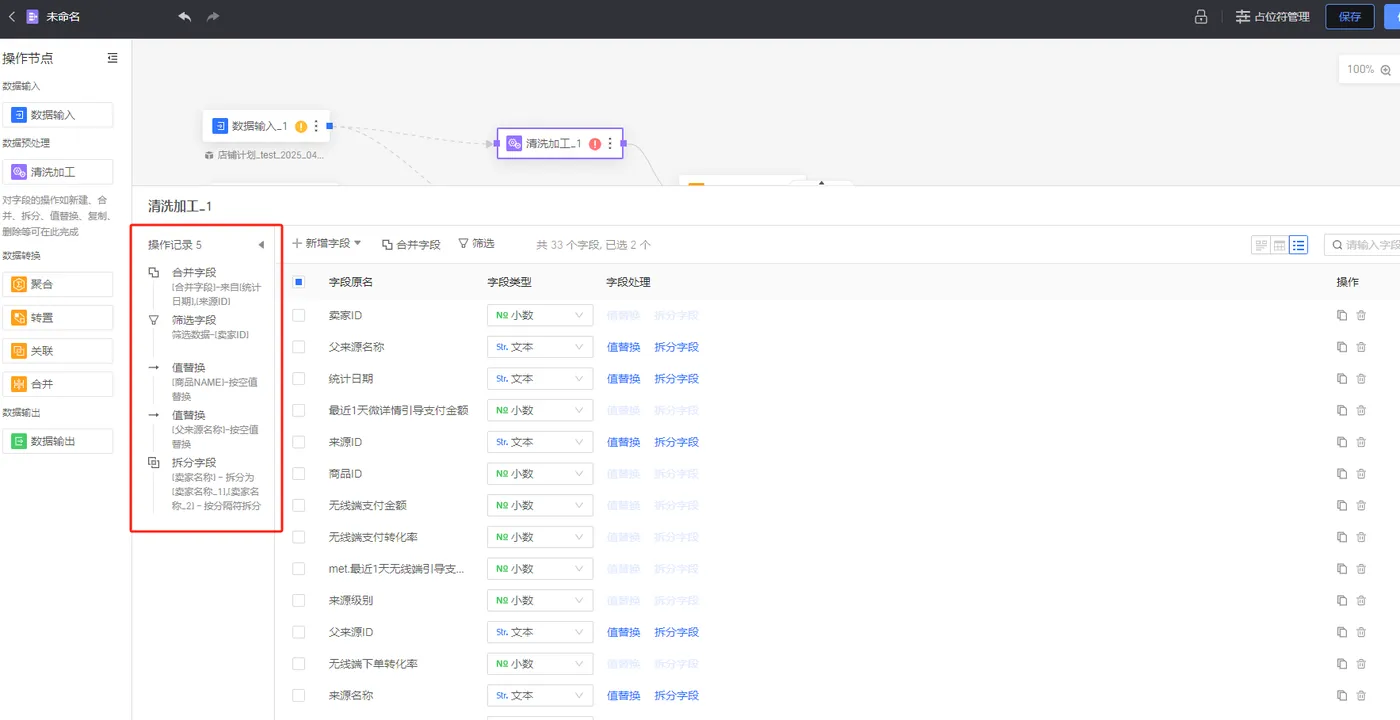The height and width of the screenshot is (720, 1400).
Task: Click the red error icon on 清洗加工_1 node
Action: (595, 144)
